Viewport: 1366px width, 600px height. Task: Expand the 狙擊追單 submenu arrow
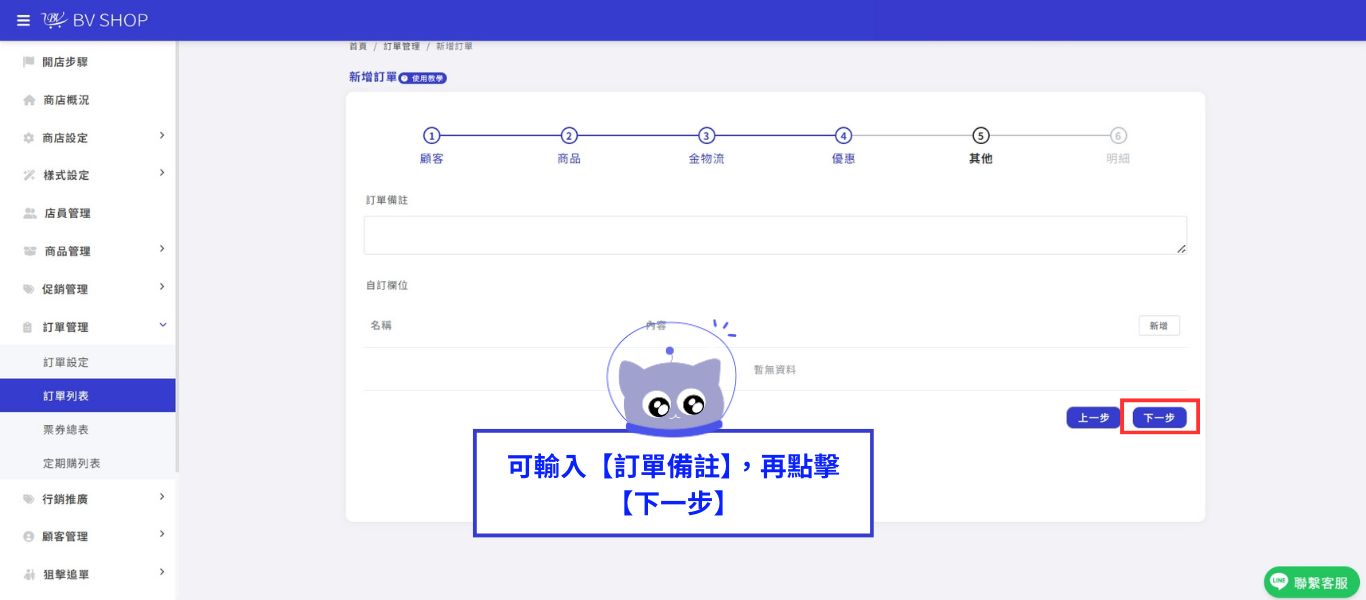162,572
